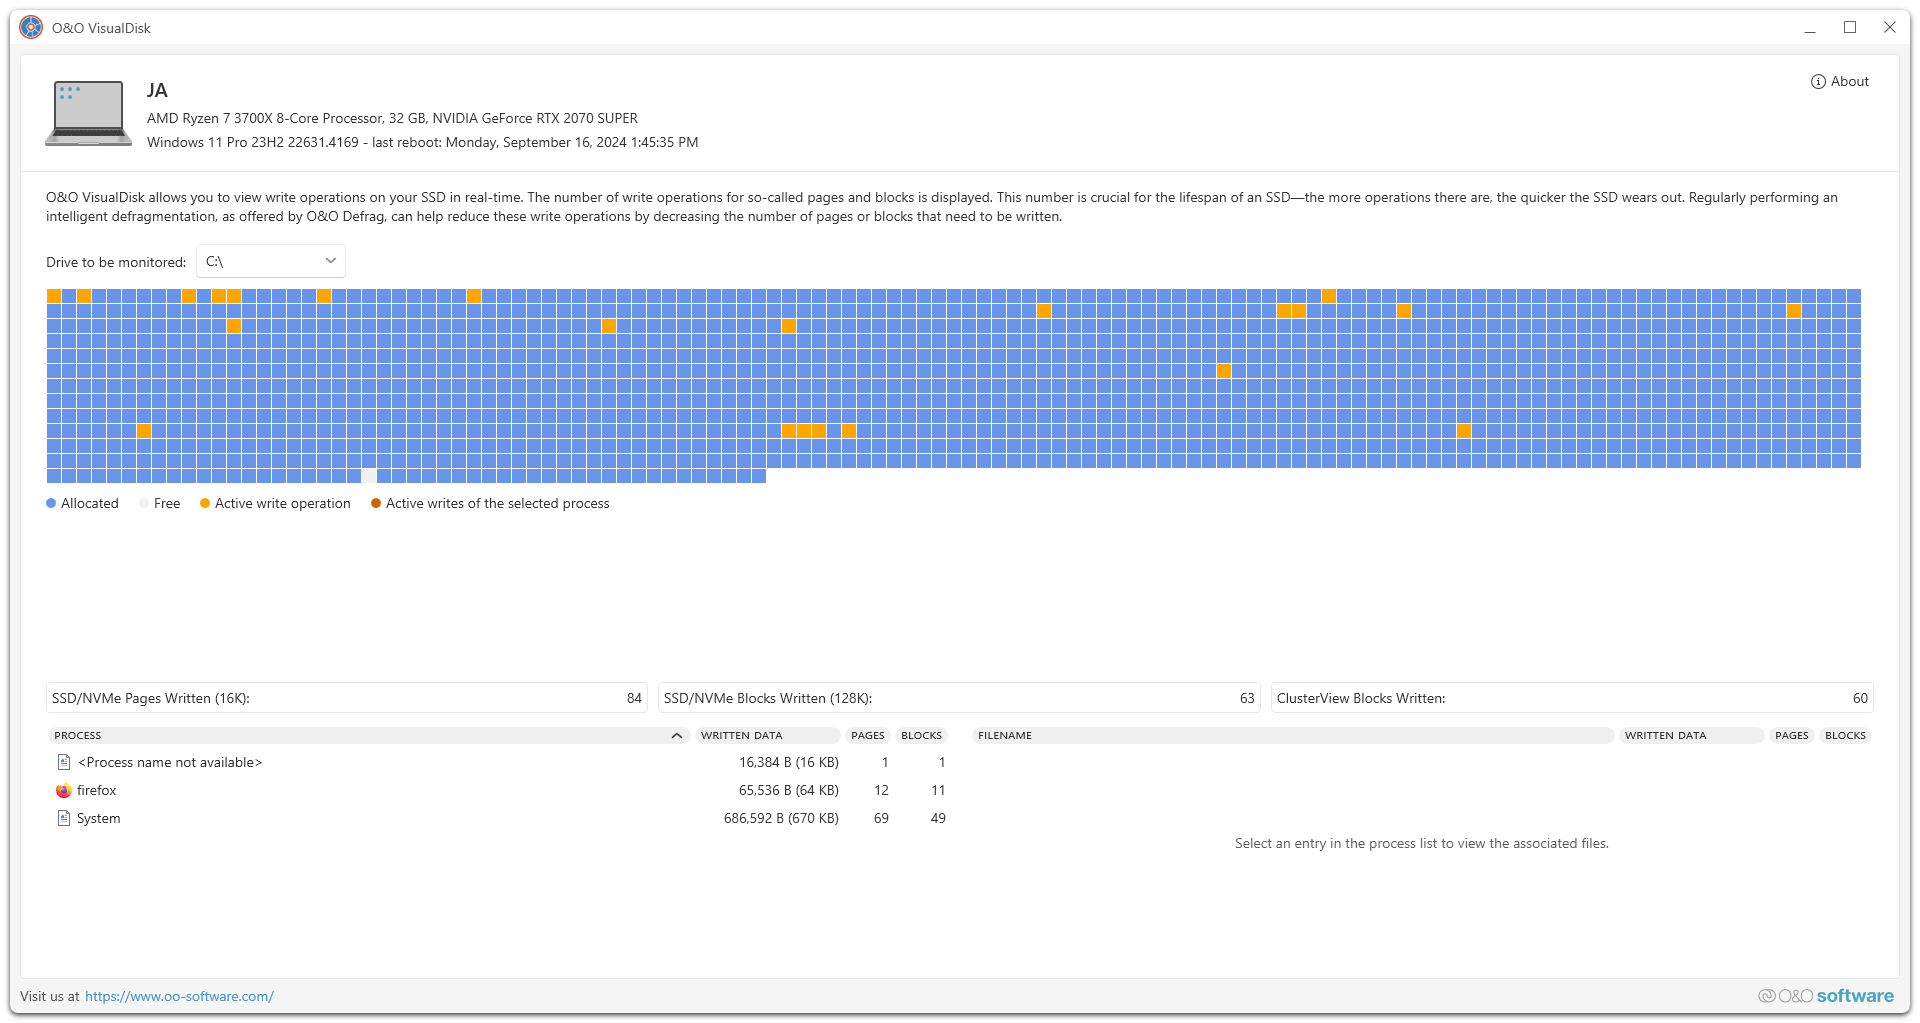
Task: Click file list PAGES column header
Action: (1792, 735)
